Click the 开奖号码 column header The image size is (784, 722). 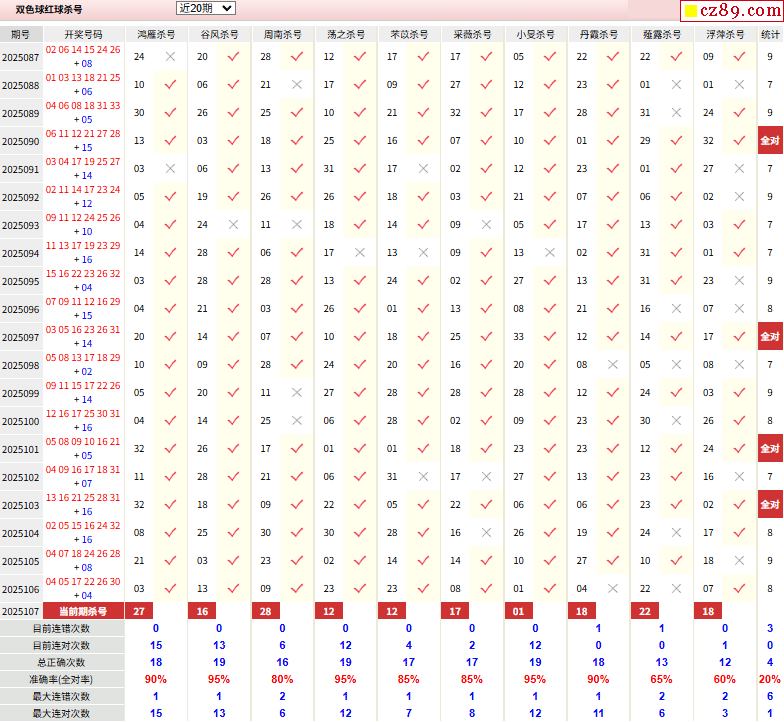pos(83,34)
